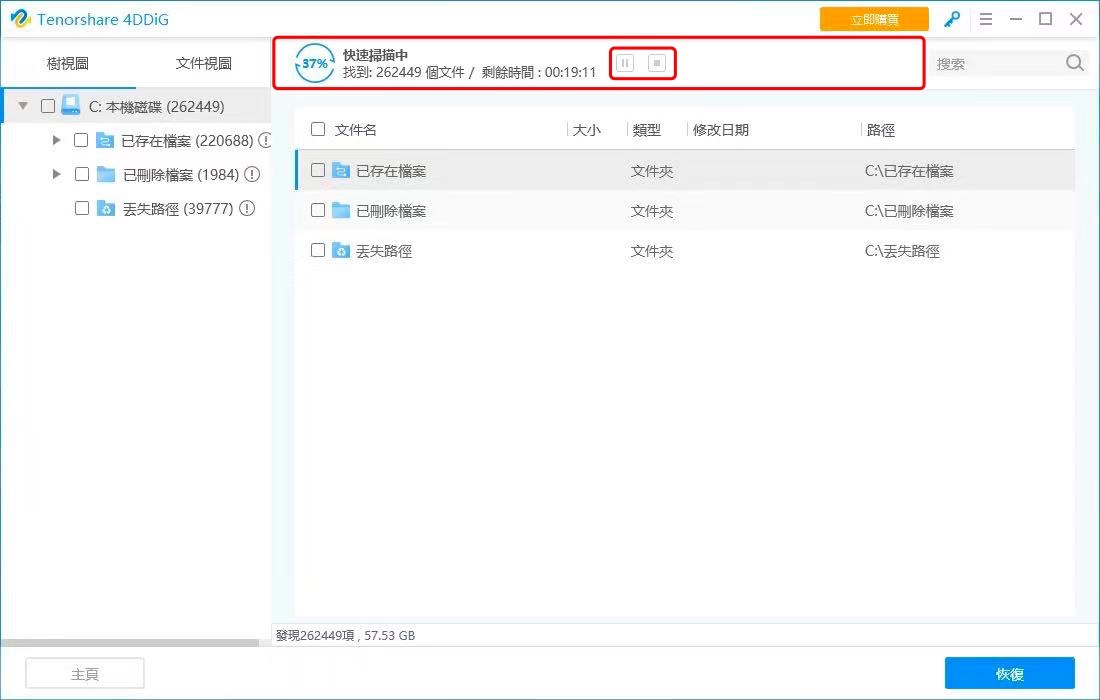This screenshot has width=1100, height=700.
Task: Click the 已存在檔案 file name in list
Action: coord(391,171)
